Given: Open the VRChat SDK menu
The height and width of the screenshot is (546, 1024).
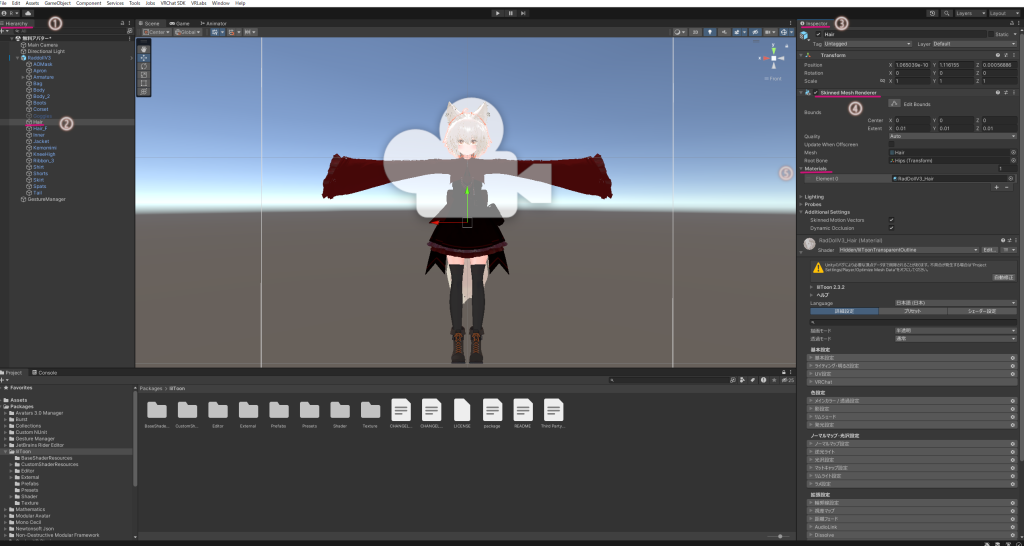Looking at the screenshot, I should click(174, 3).
